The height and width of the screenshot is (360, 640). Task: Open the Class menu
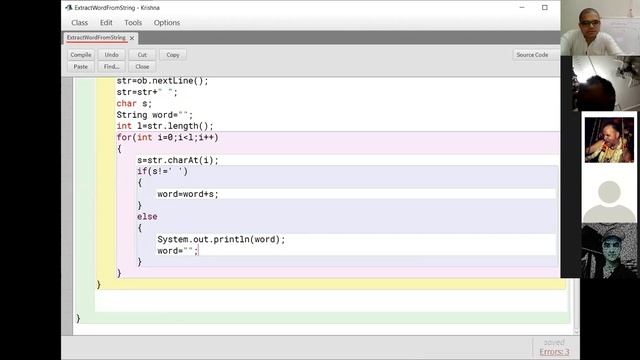80,23
